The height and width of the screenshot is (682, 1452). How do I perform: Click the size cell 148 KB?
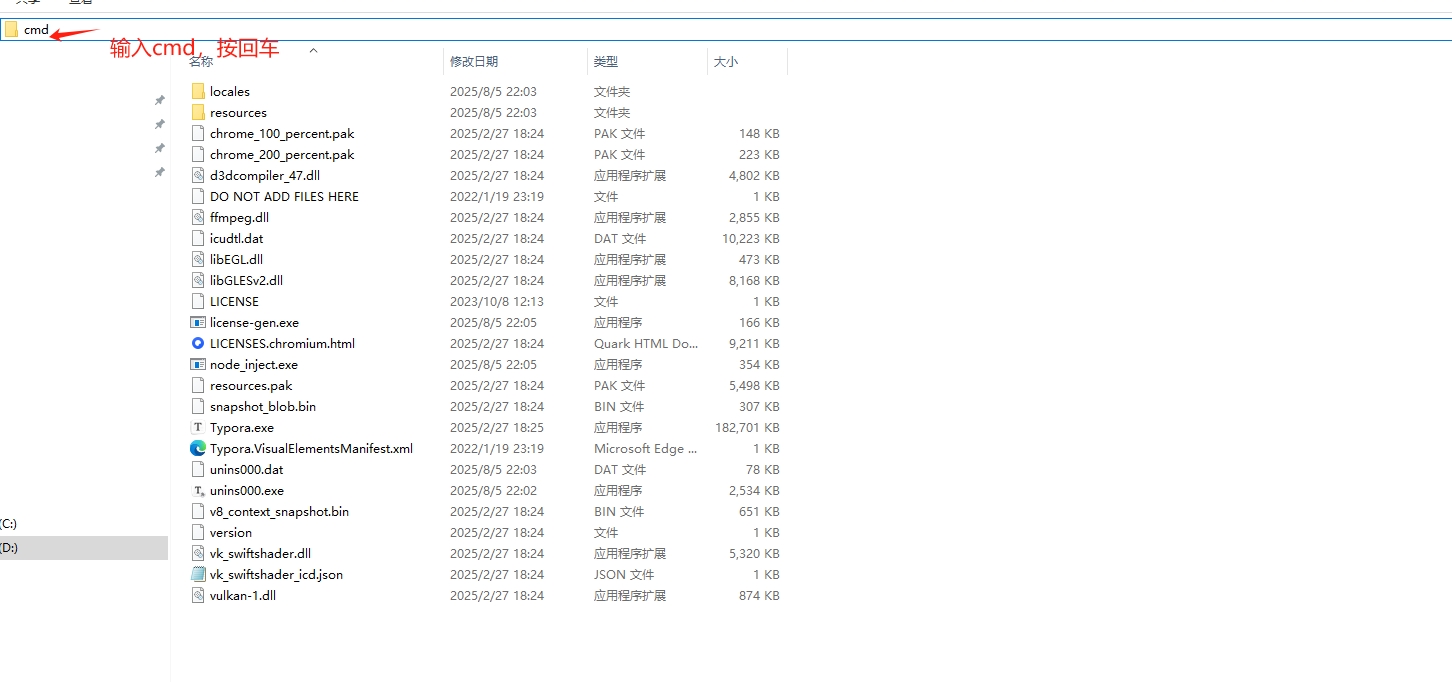coord(759,134)
